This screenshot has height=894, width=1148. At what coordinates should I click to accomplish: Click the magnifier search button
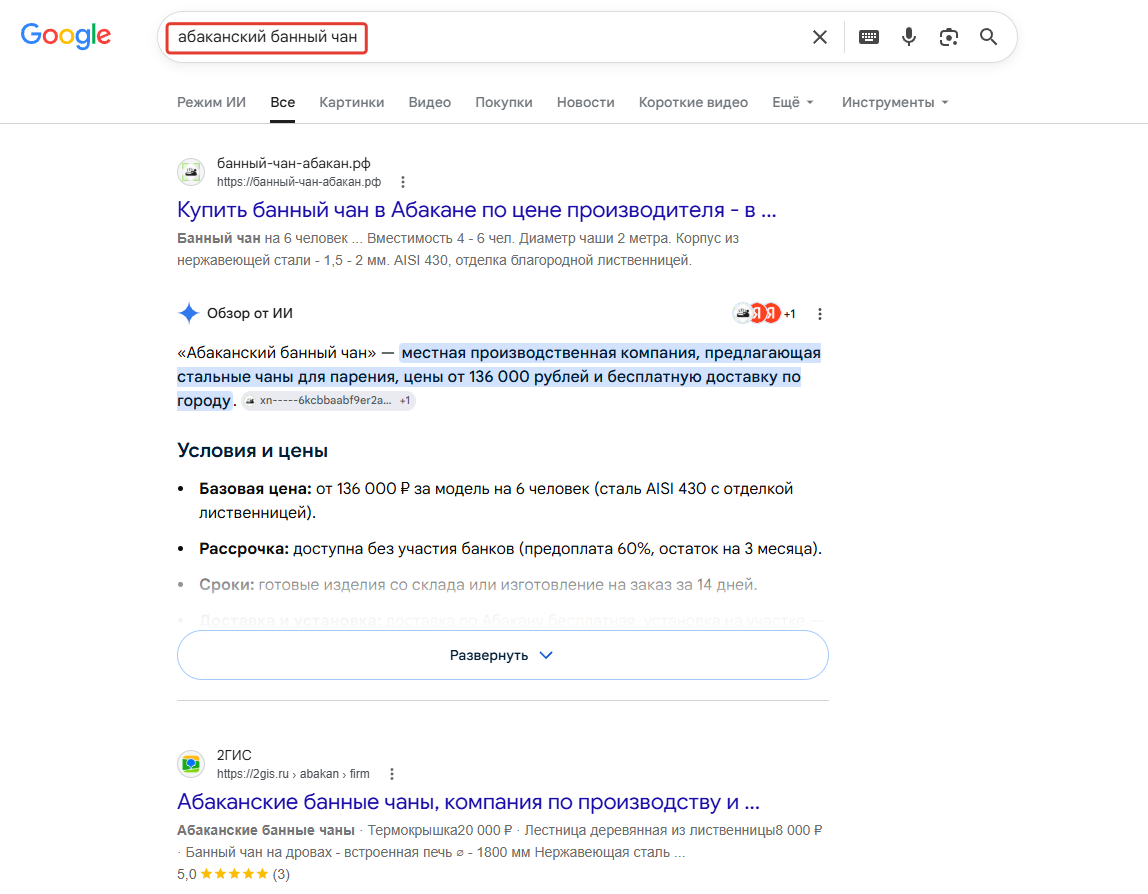click(988, 37)
